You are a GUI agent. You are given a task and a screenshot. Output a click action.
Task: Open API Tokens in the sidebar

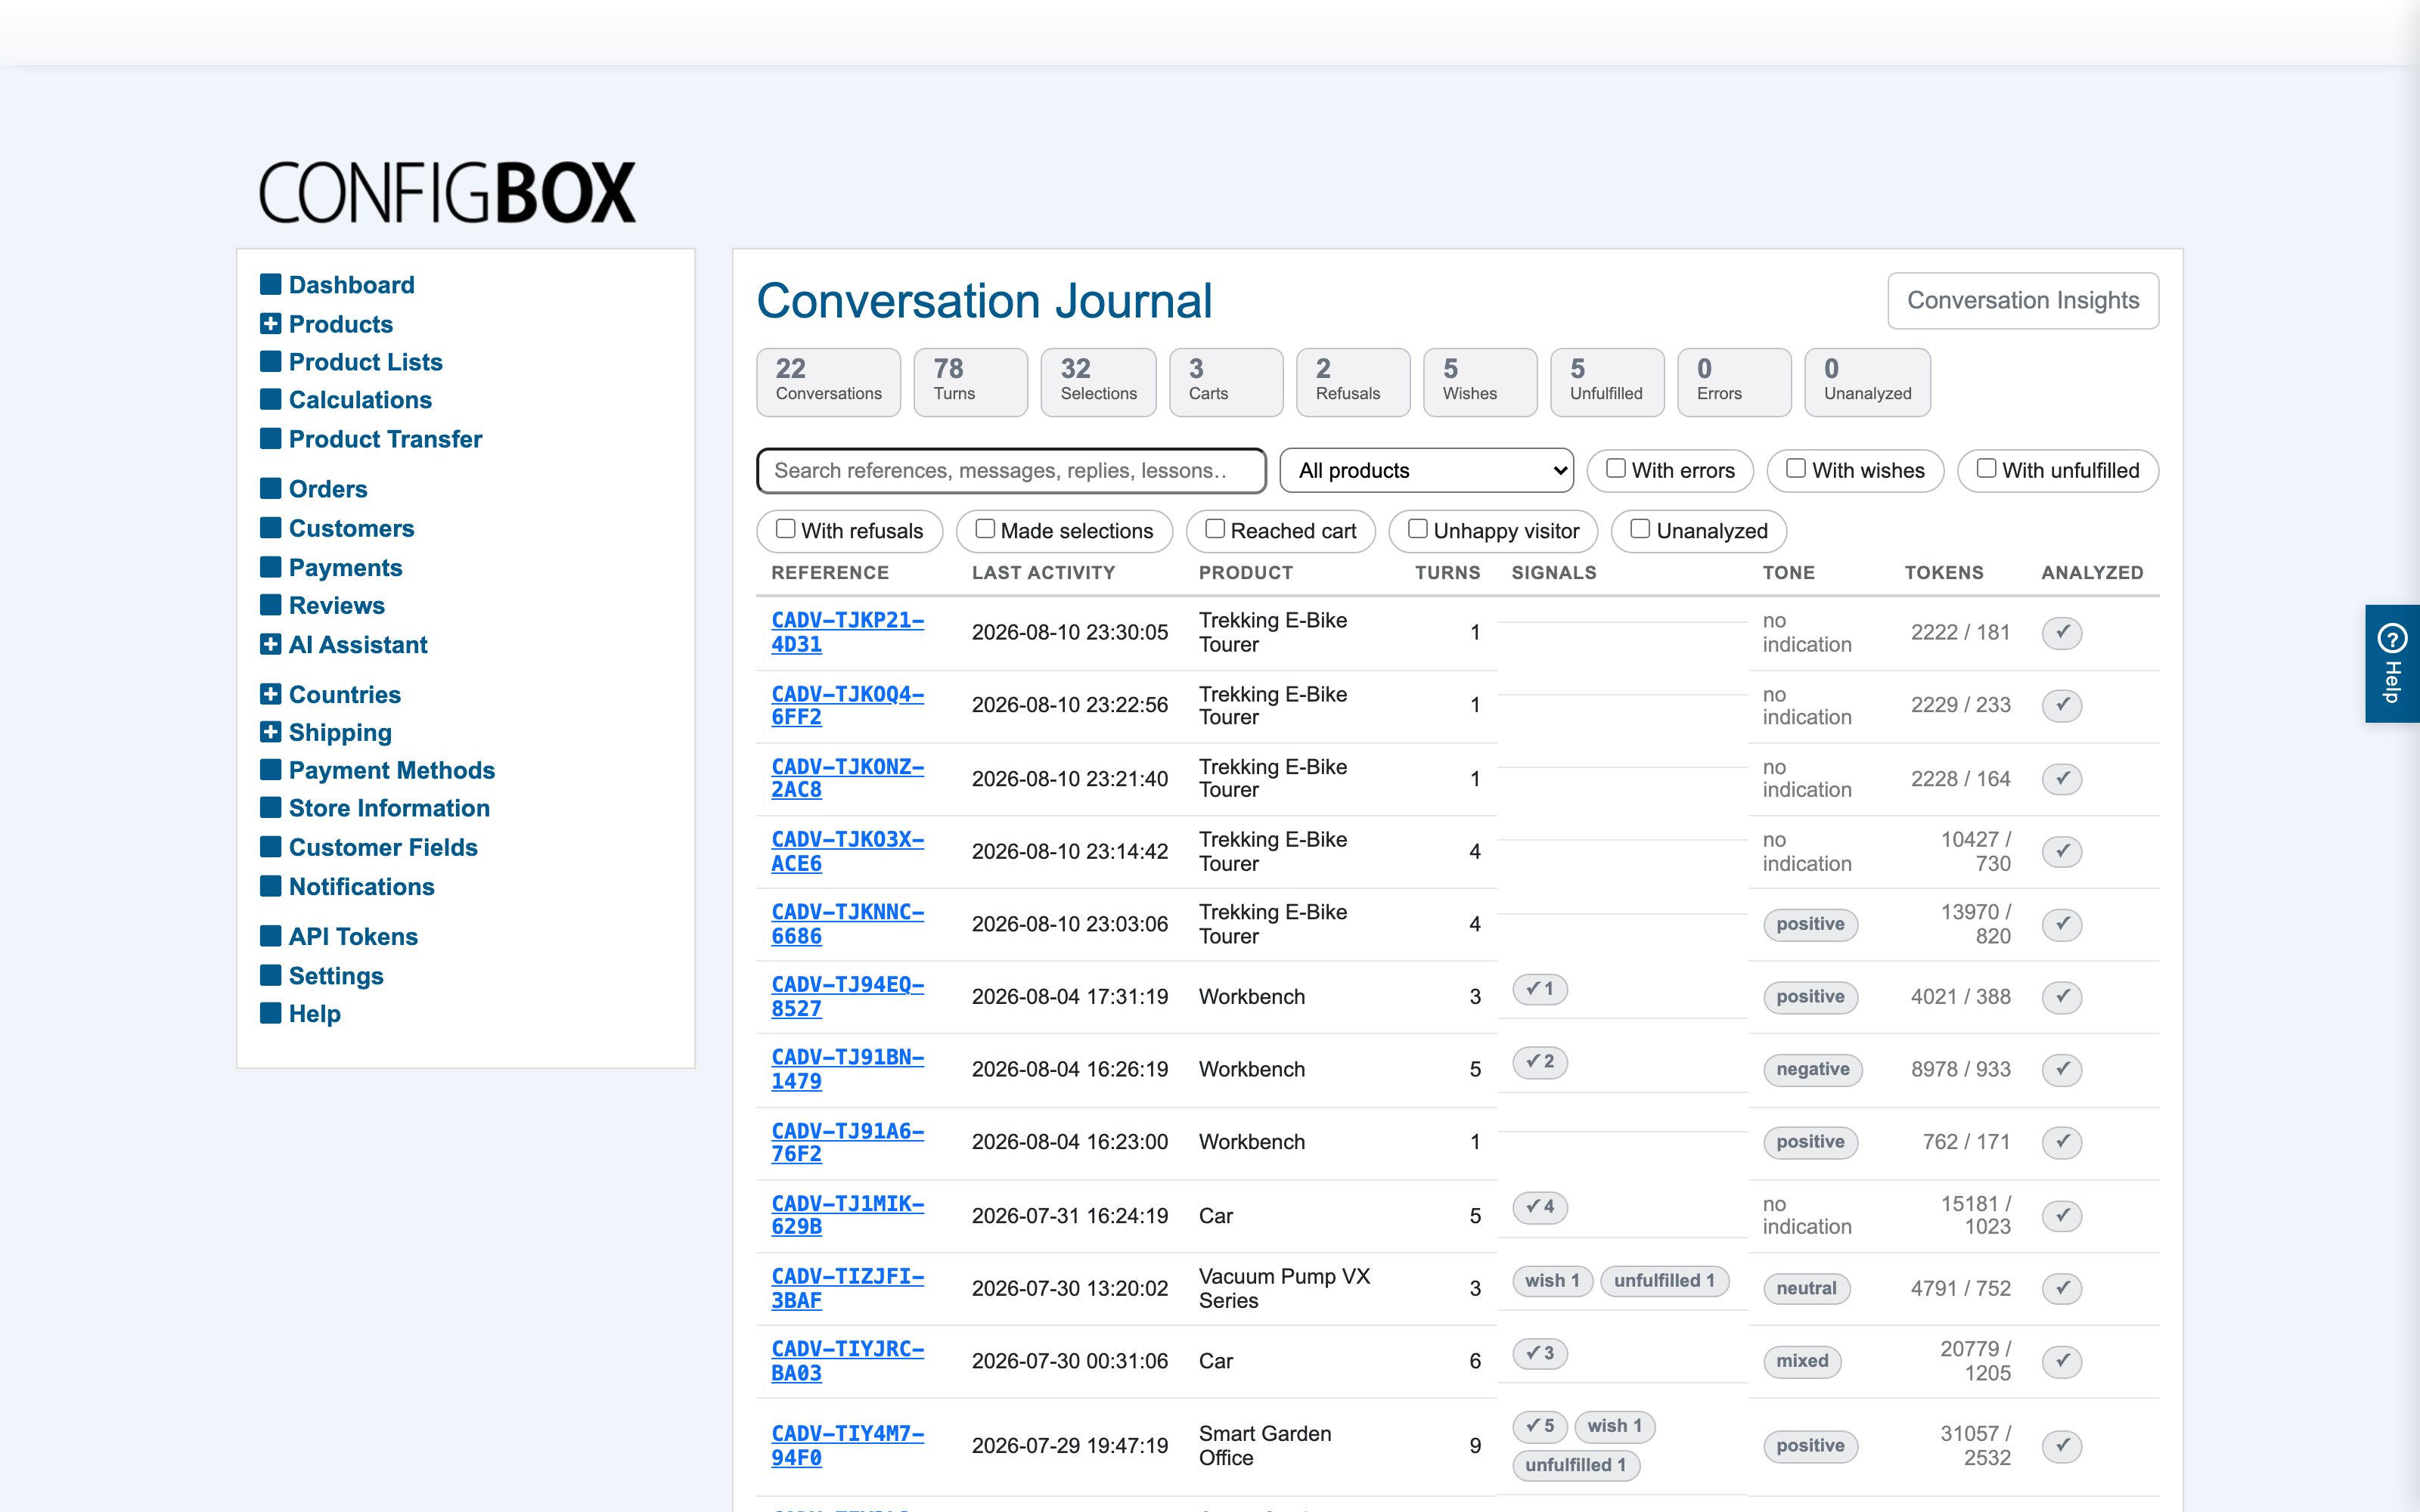(353, 936)
